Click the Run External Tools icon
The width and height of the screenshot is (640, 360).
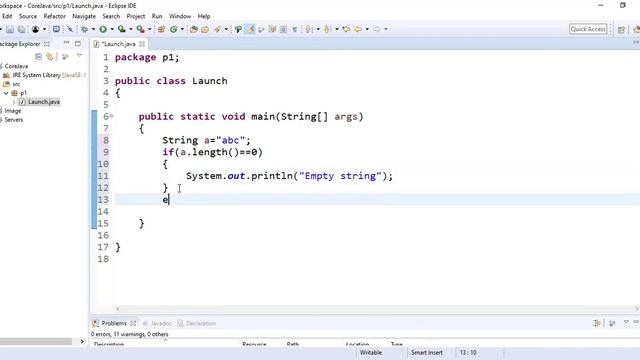(140, 29)
